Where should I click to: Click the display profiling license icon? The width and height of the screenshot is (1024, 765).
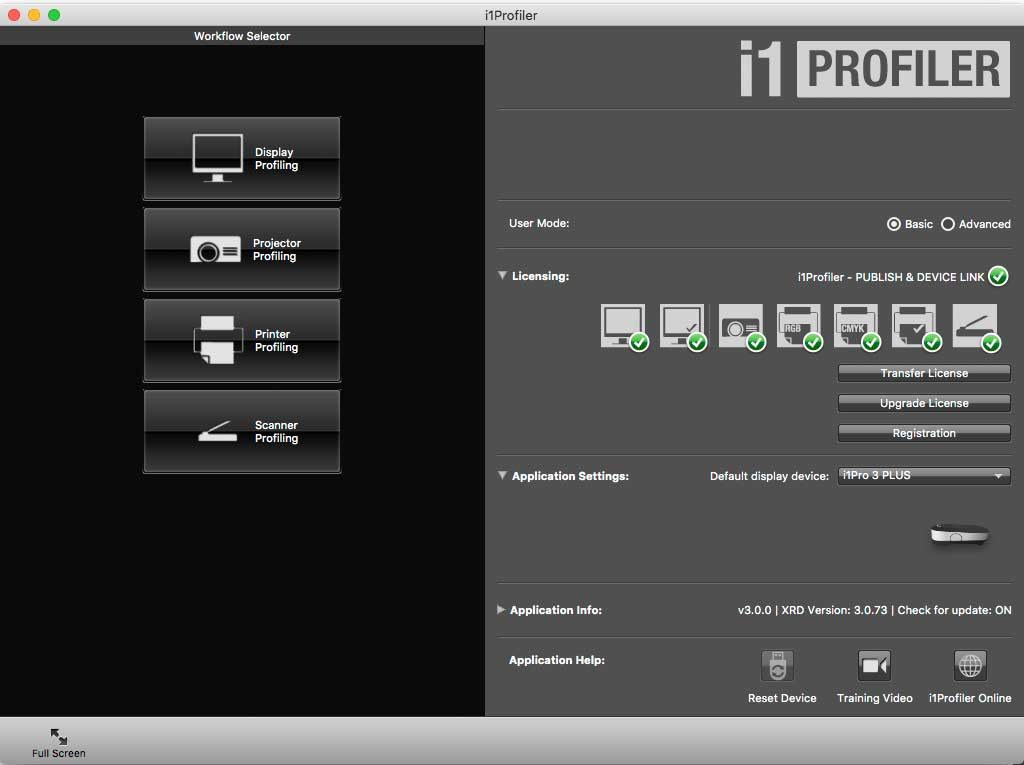[x=624, y=327]
